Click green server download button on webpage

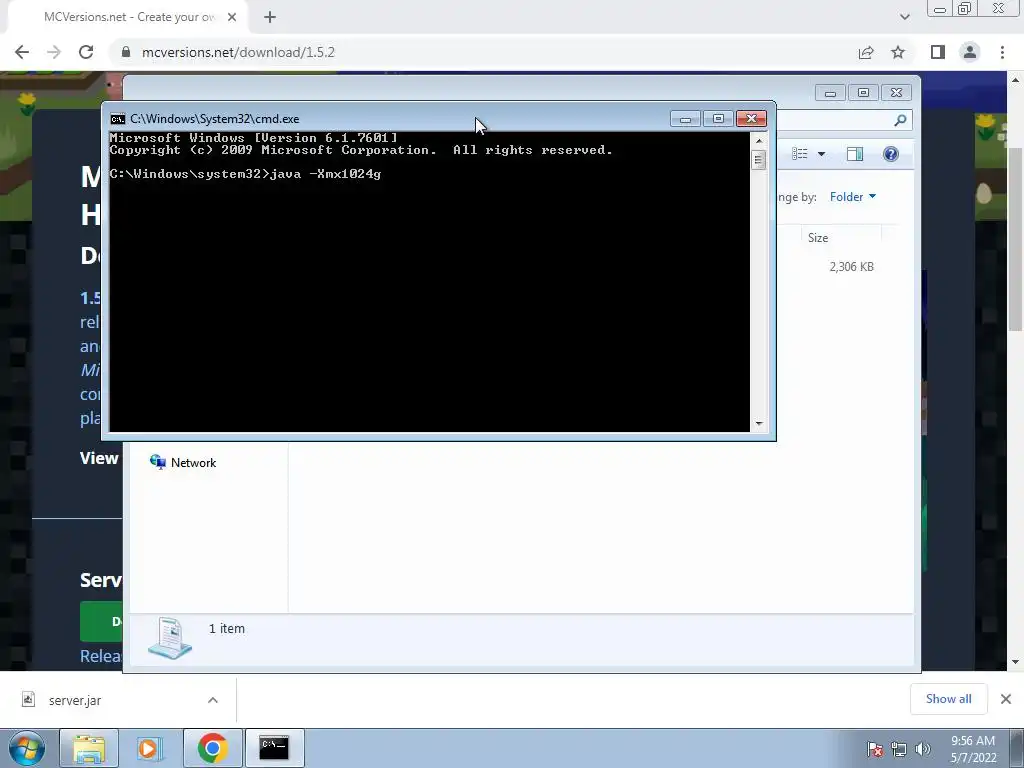tap(102, 621)
